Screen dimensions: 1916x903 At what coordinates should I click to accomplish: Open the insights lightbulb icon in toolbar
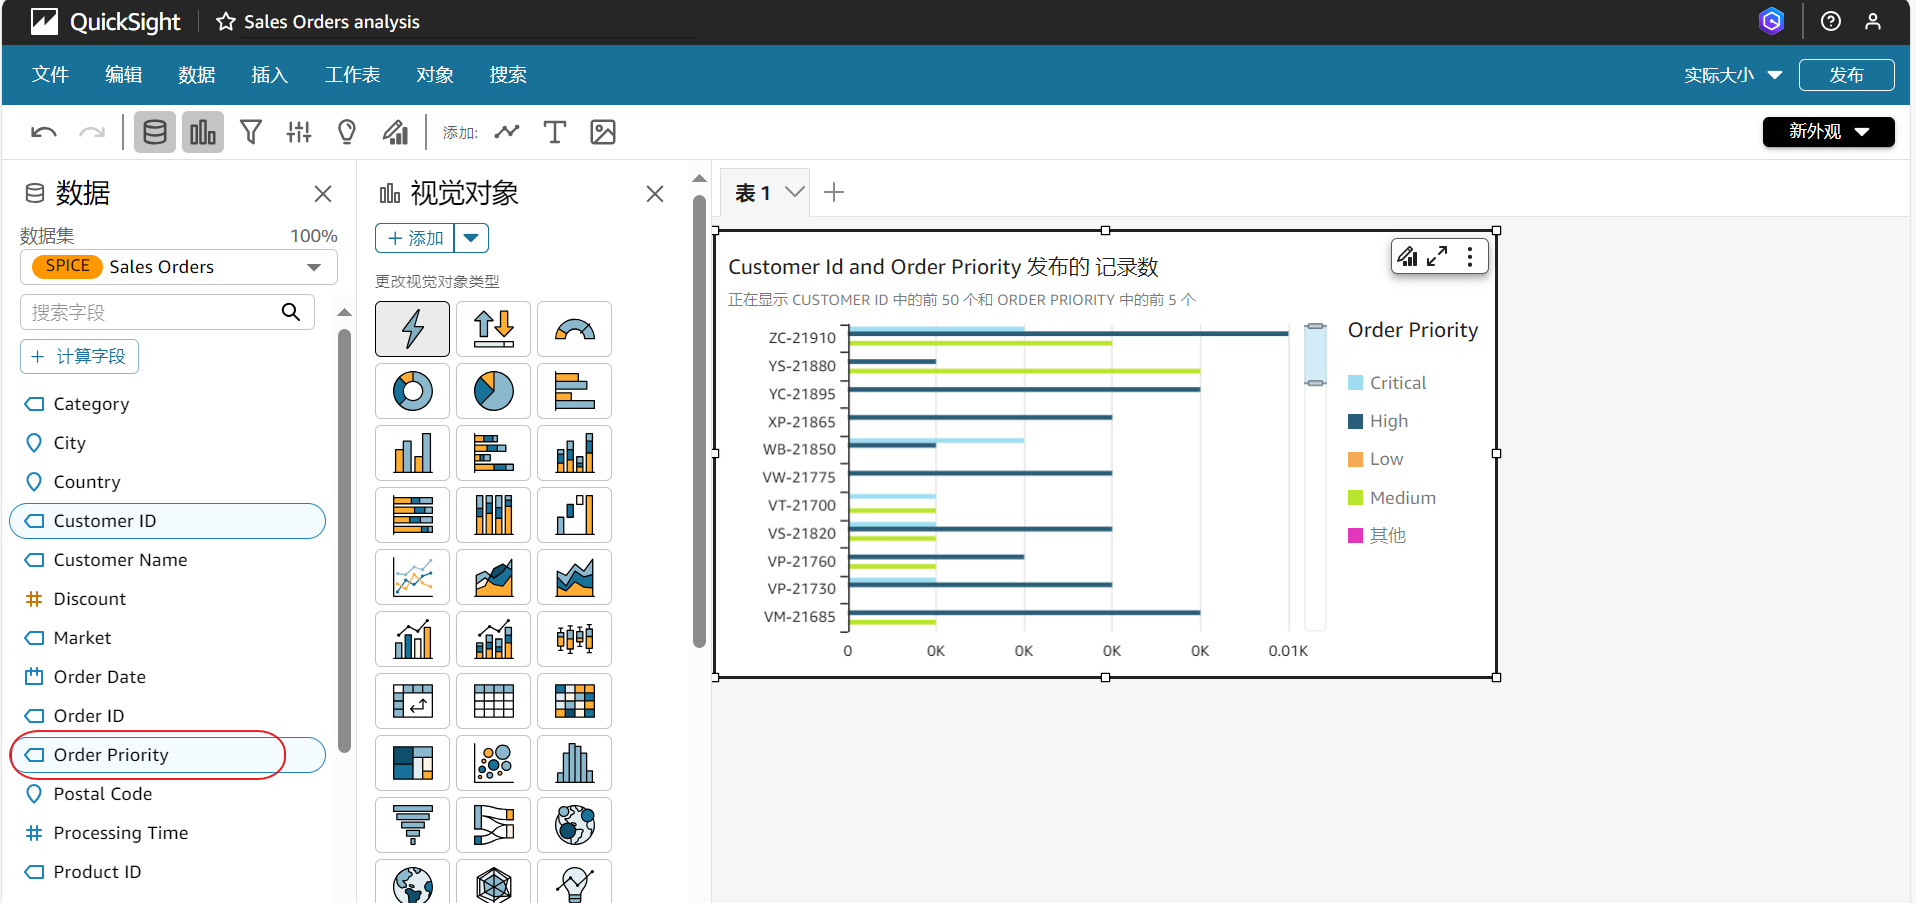(x=347, y=132)
